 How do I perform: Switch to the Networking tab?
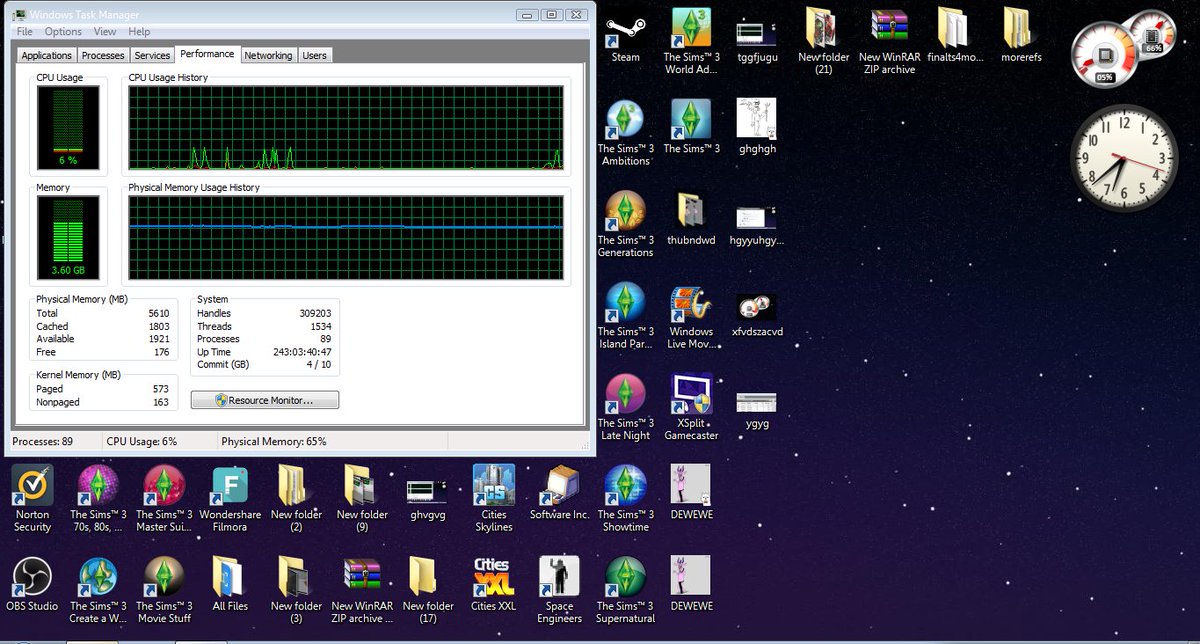[268, 56]
